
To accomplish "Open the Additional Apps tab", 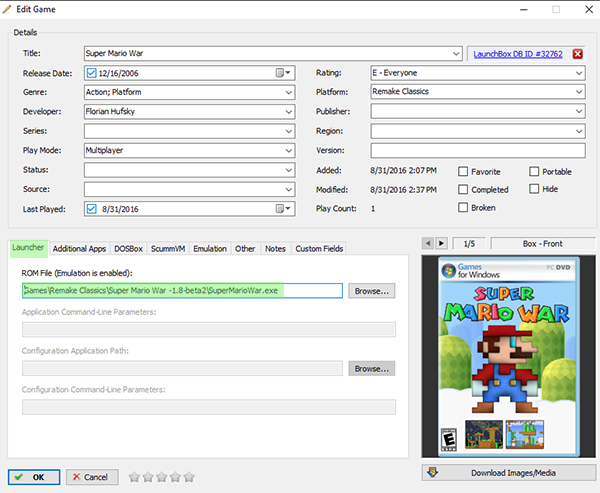I will (x=79, y=249).
